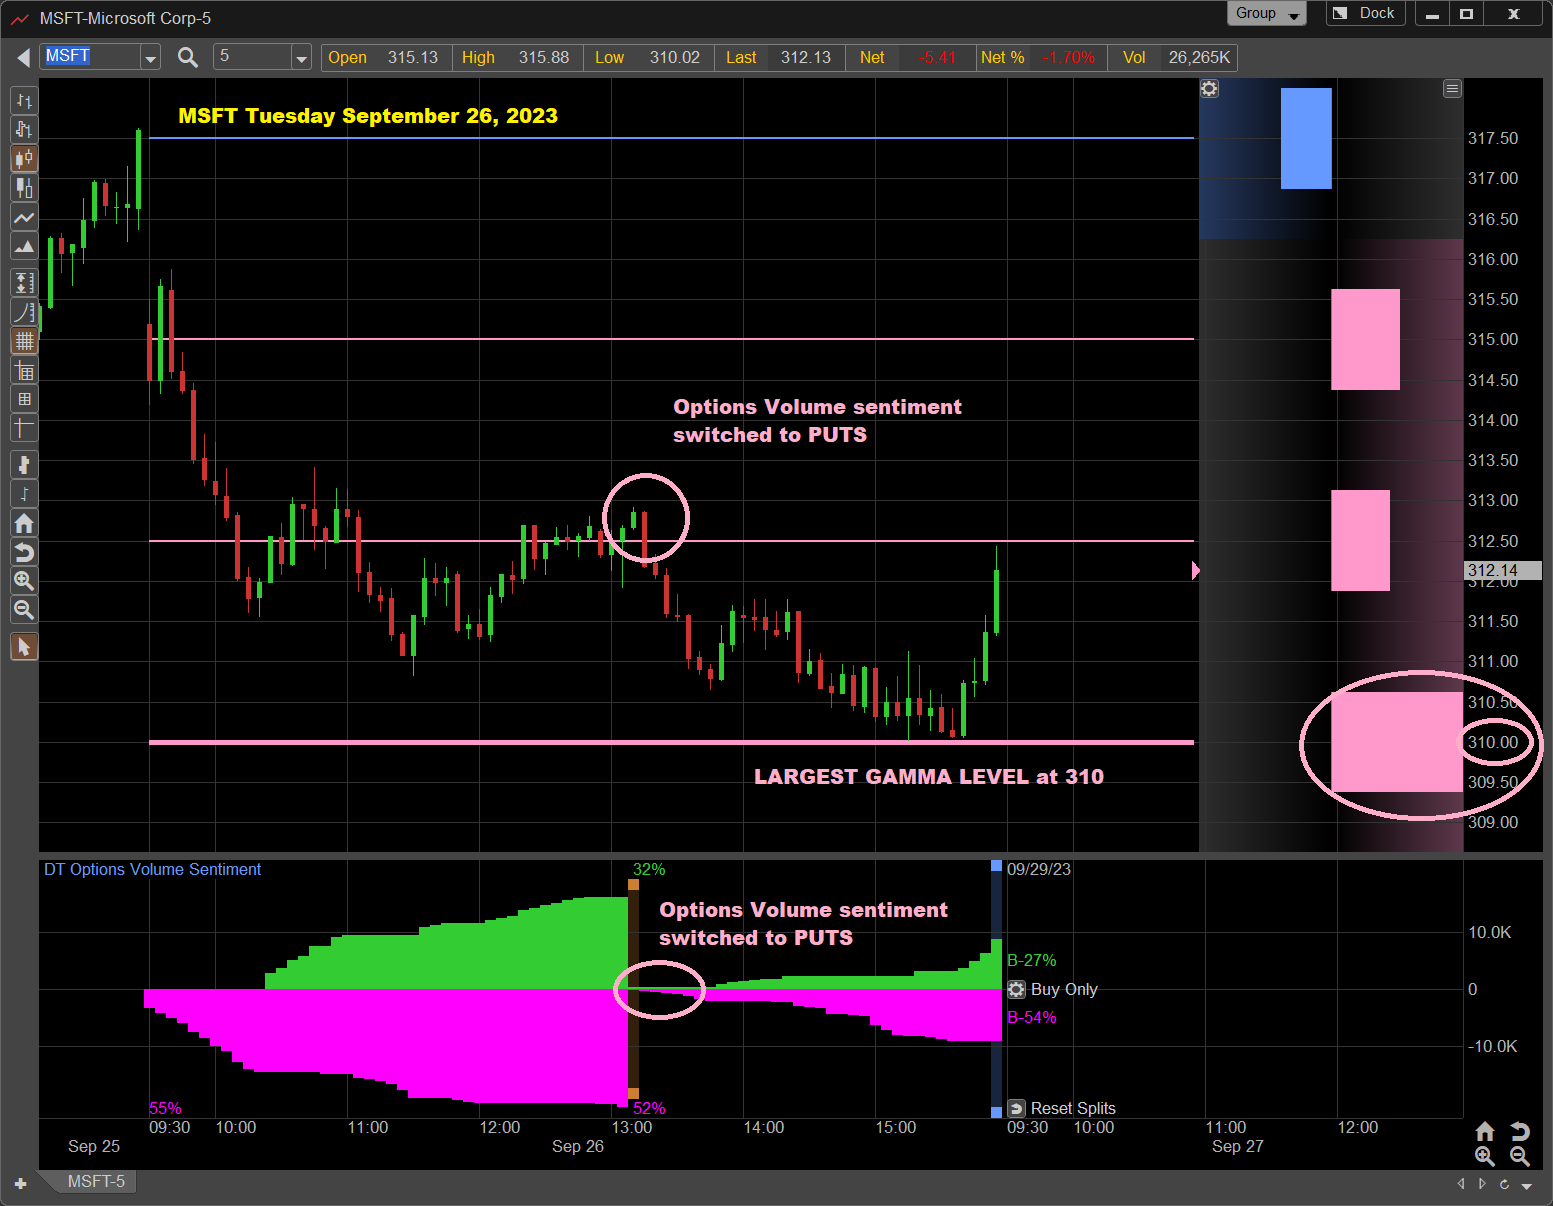Open the Group dropdown

[1266, 13]
